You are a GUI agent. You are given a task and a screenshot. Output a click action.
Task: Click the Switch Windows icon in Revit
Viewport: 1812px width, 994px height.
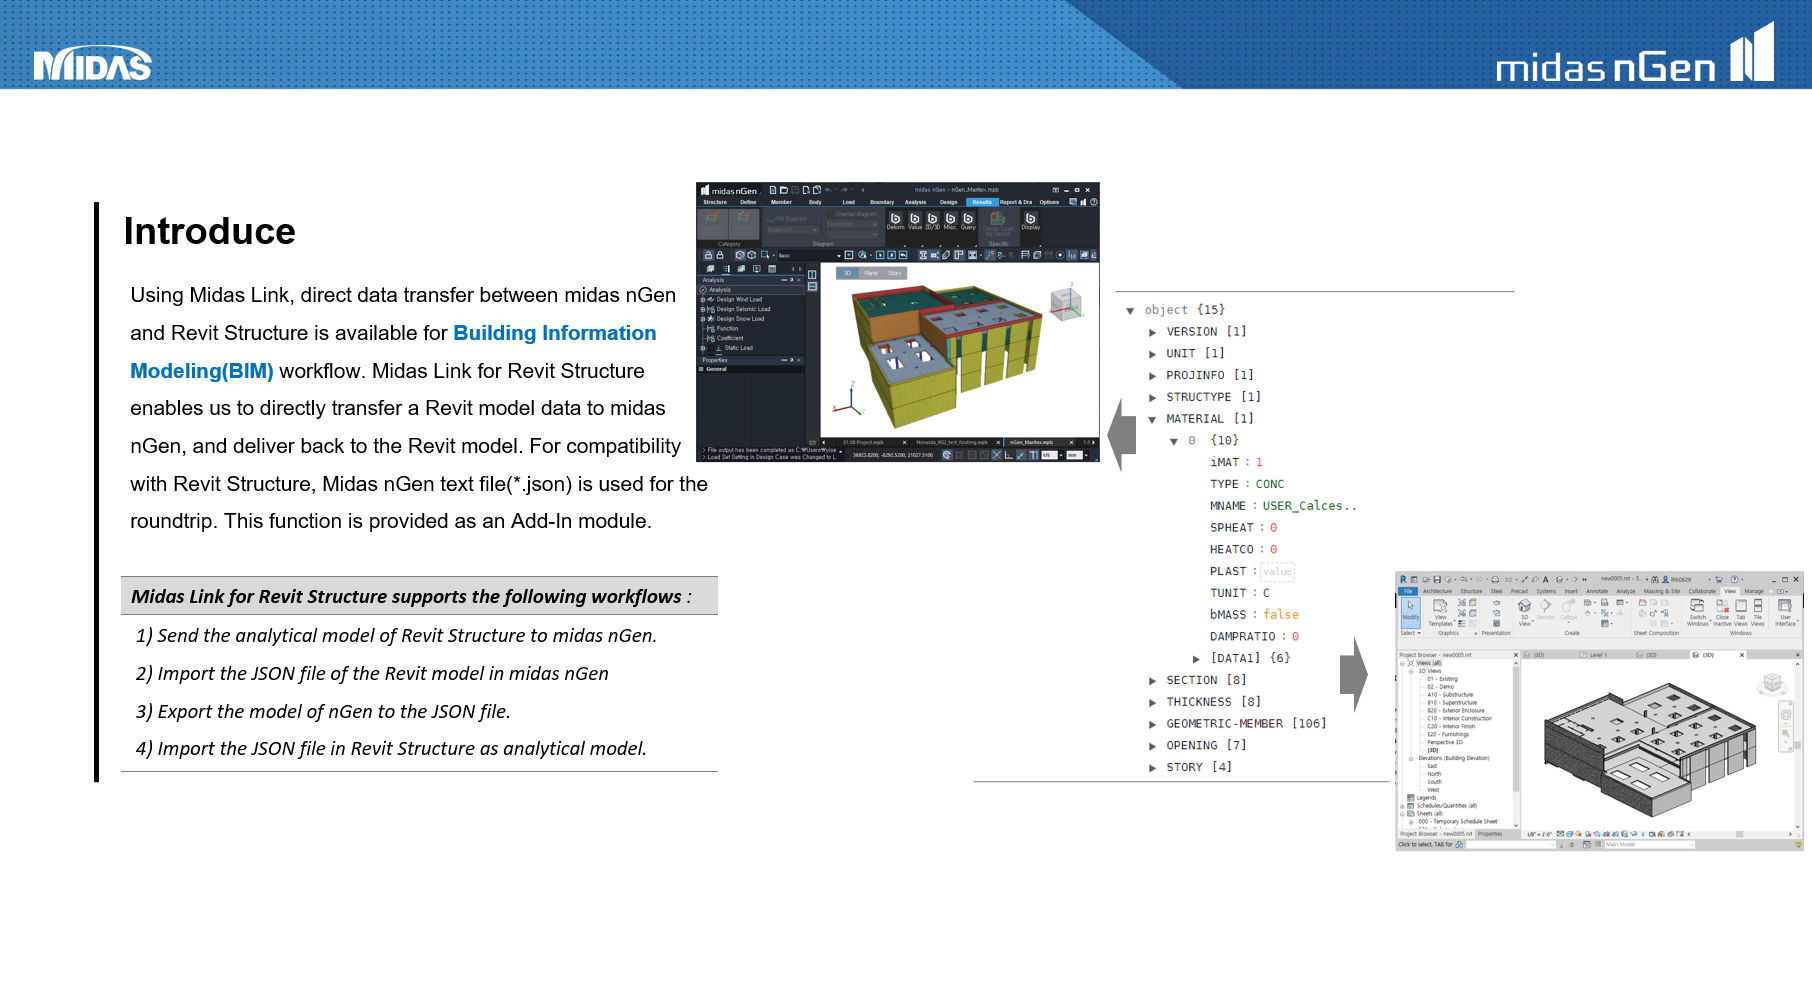point(1697,609)
